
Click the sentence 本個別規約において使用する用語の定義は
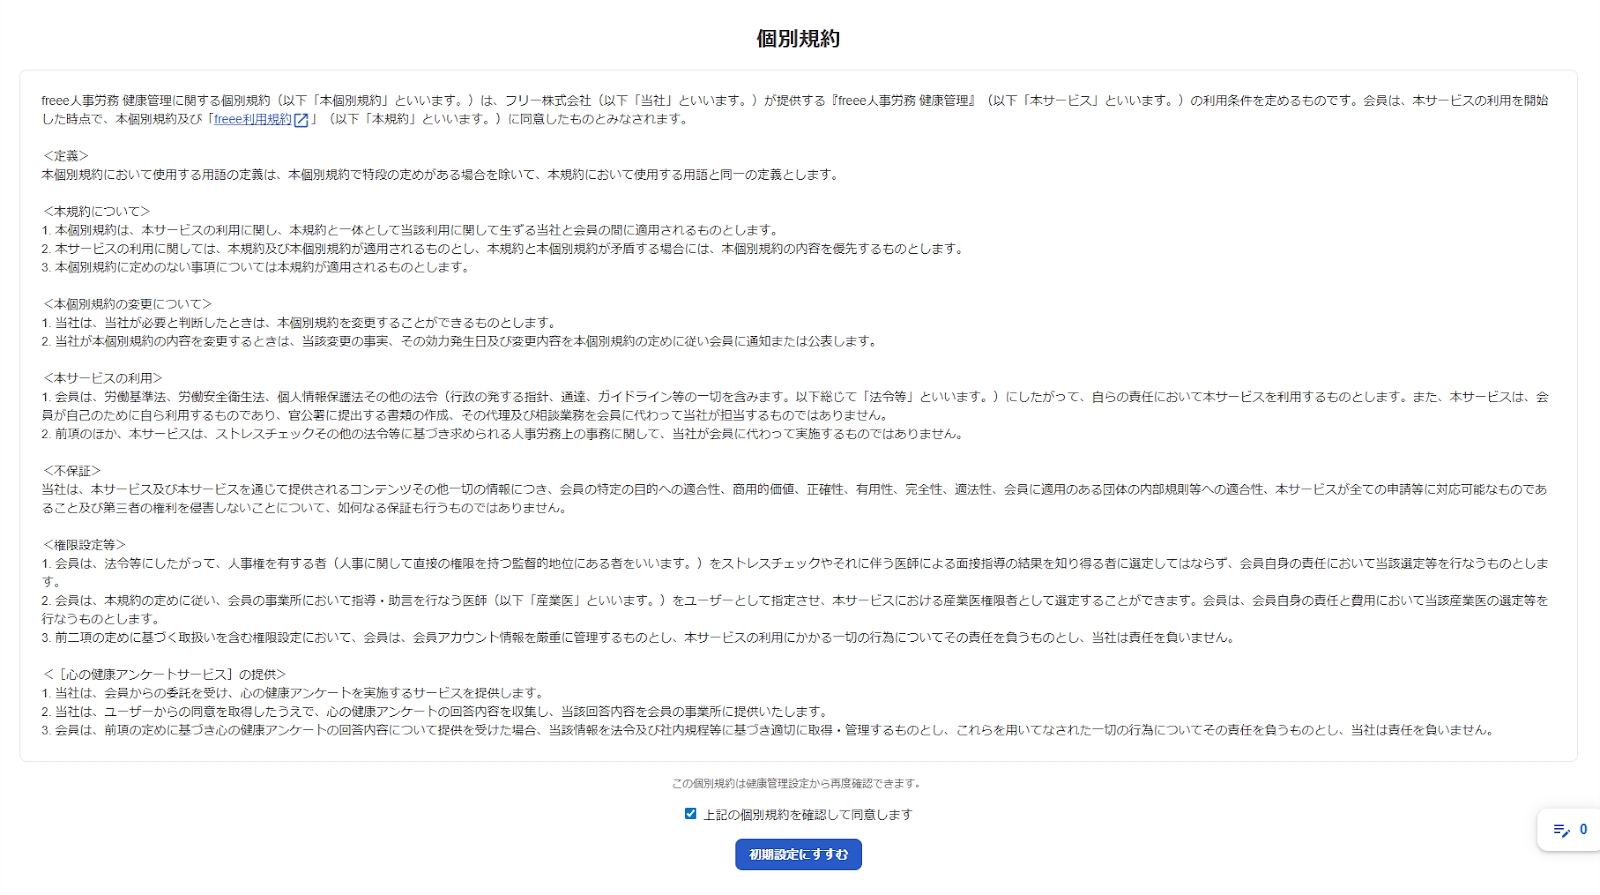coord(441,175)
